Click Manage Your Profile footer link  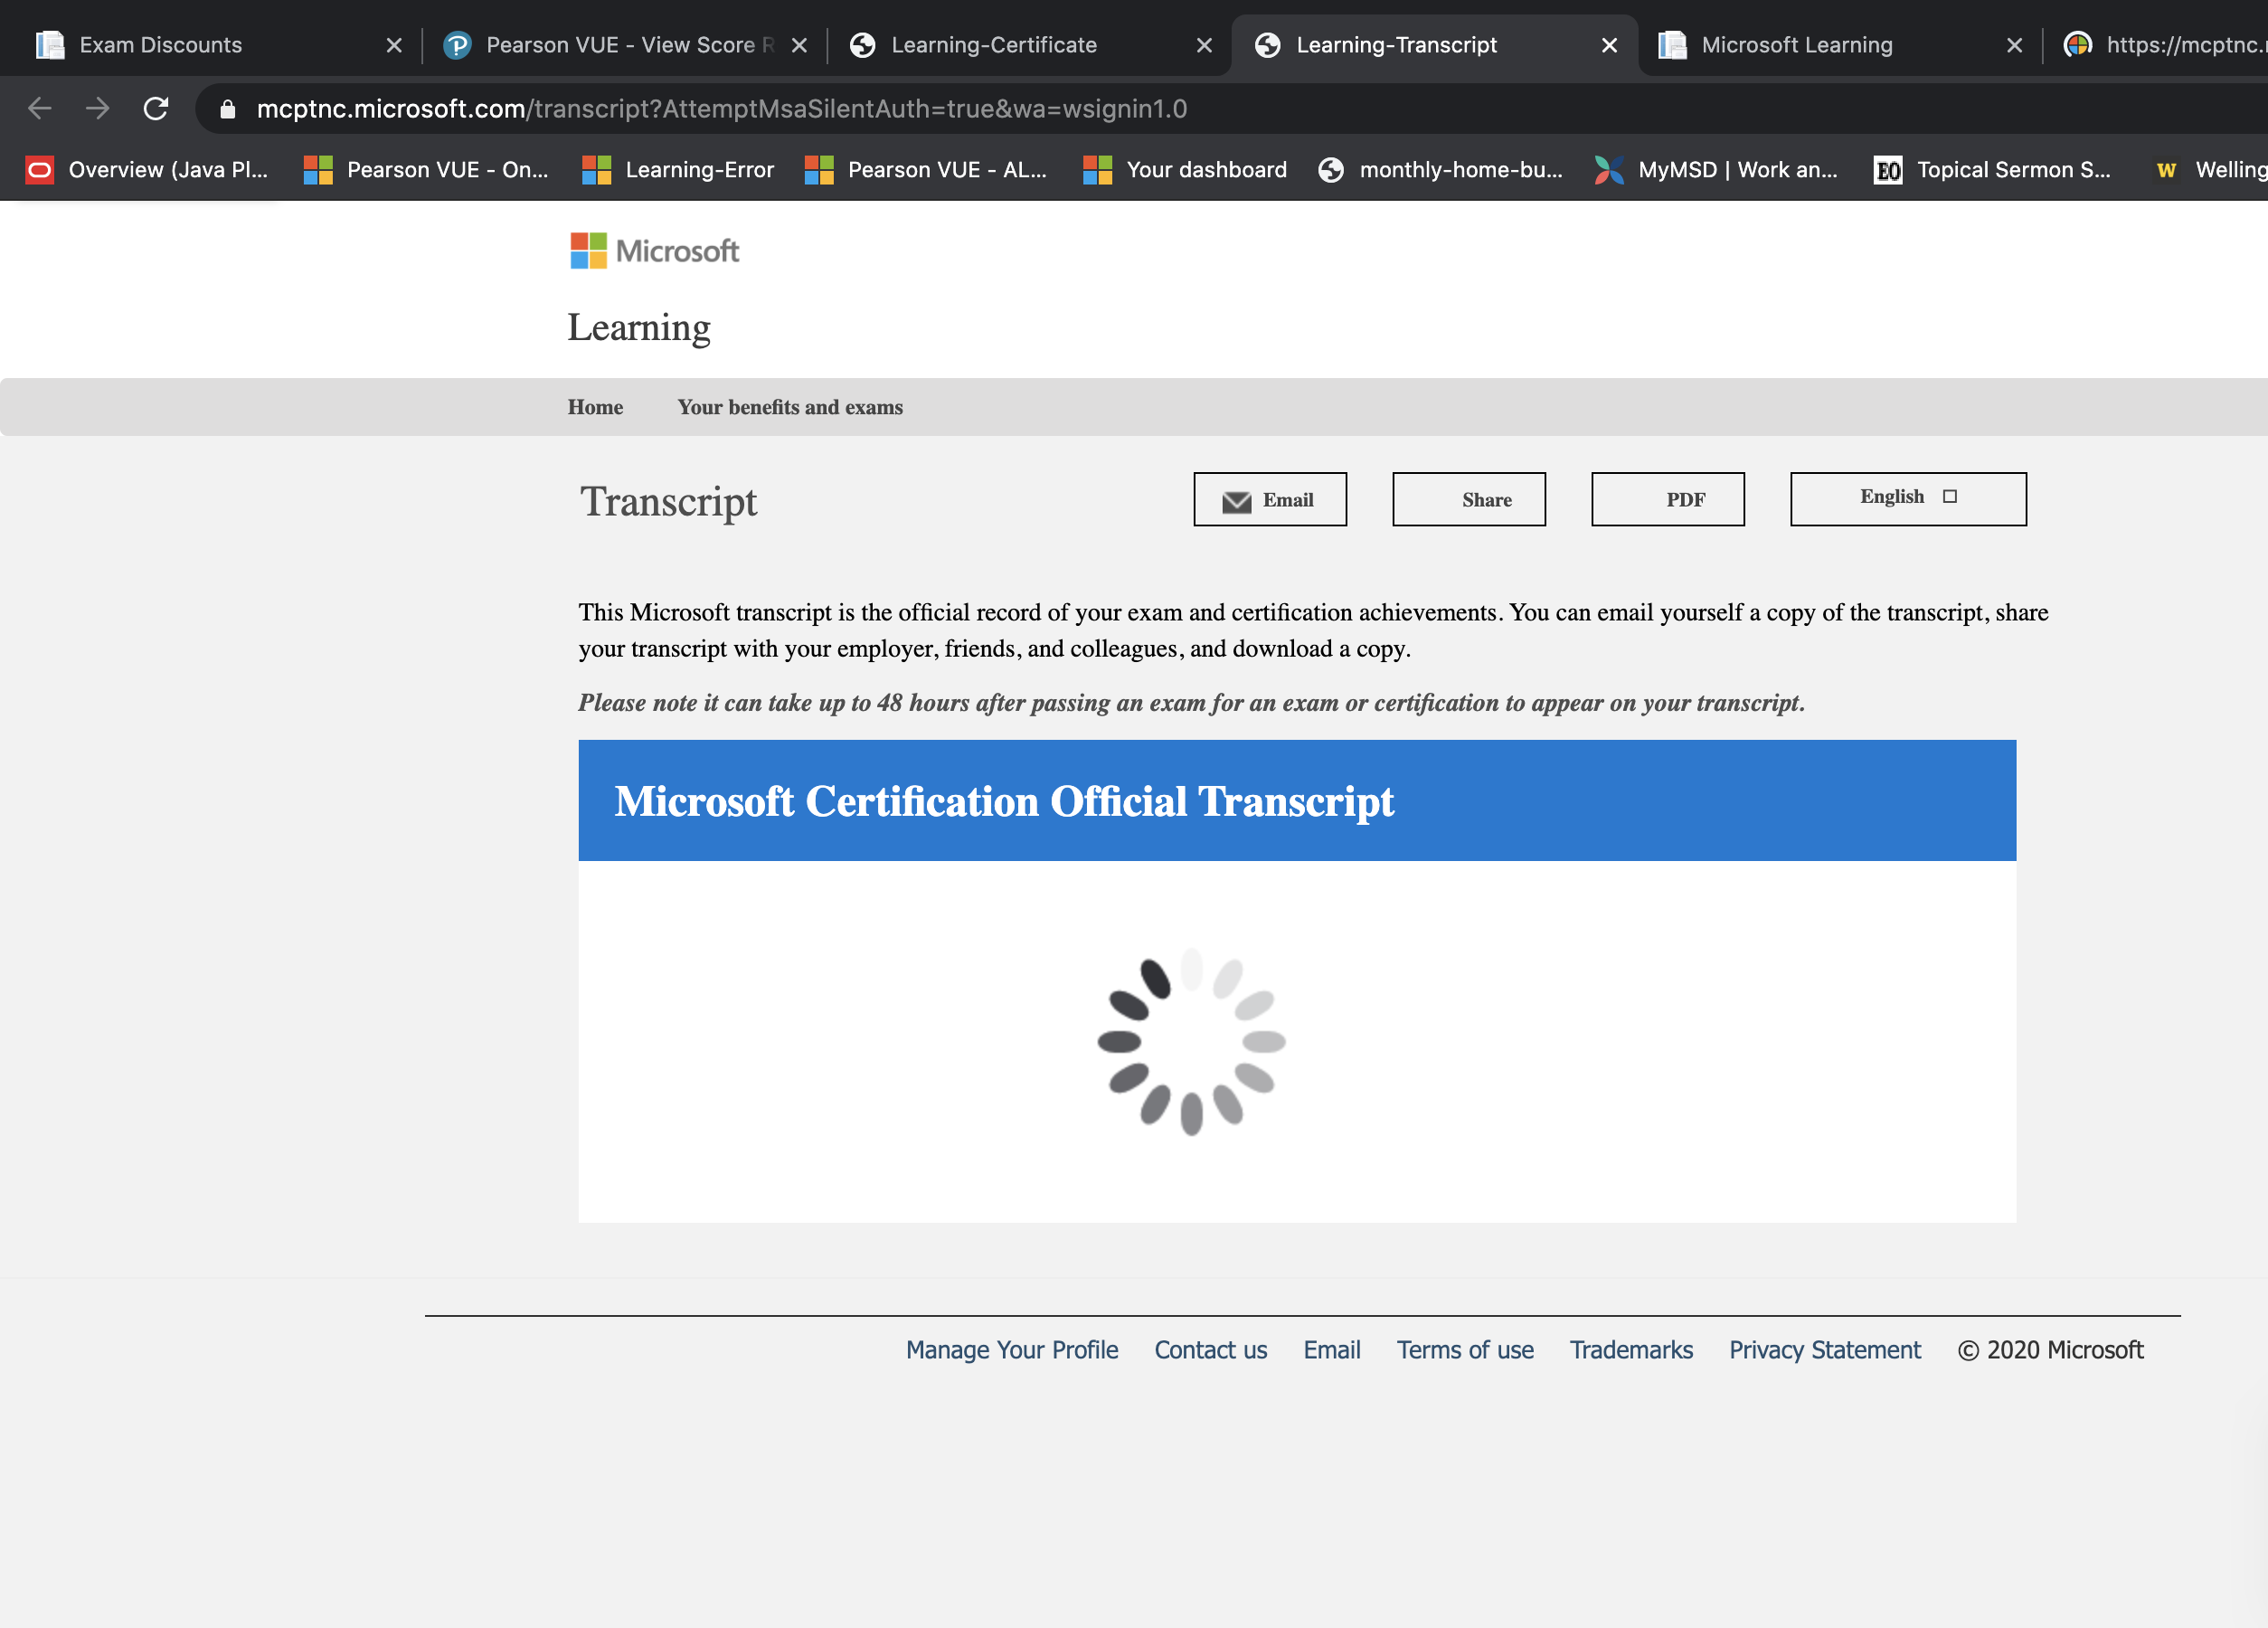click(1012, 1350)
